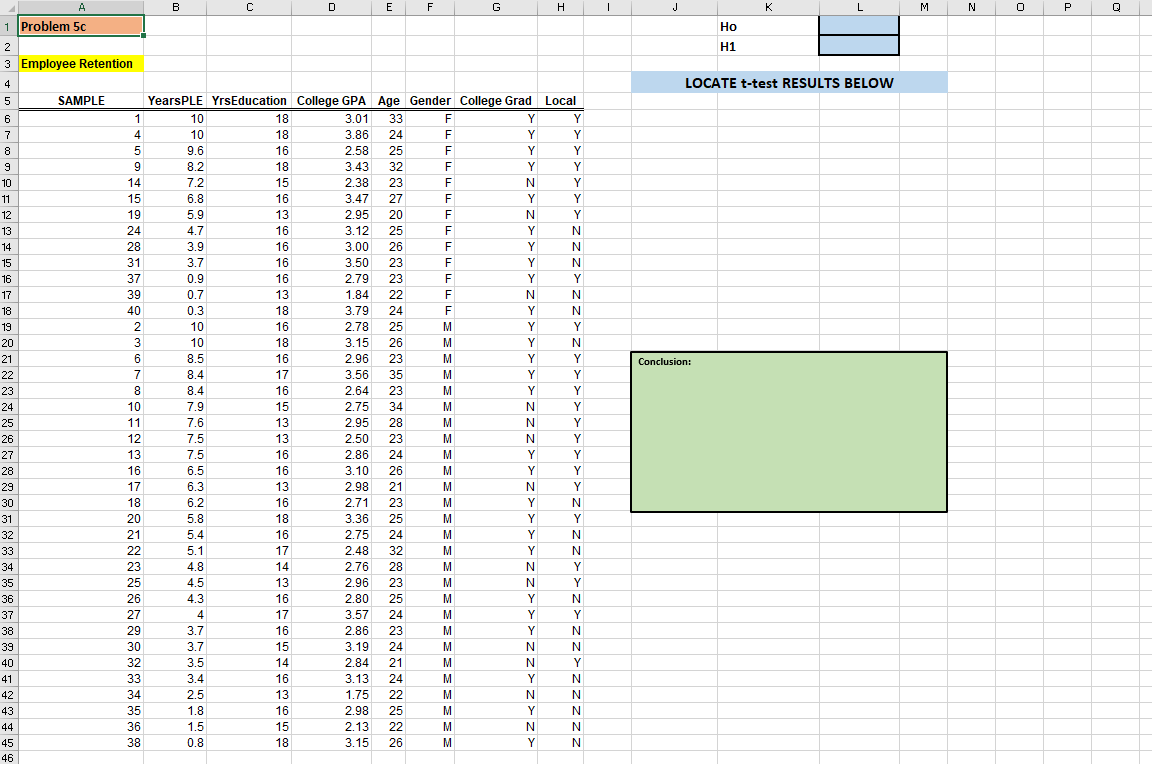Select the College GPA header cell
The image size is (1152, 764).
click(x=331, y=100)
